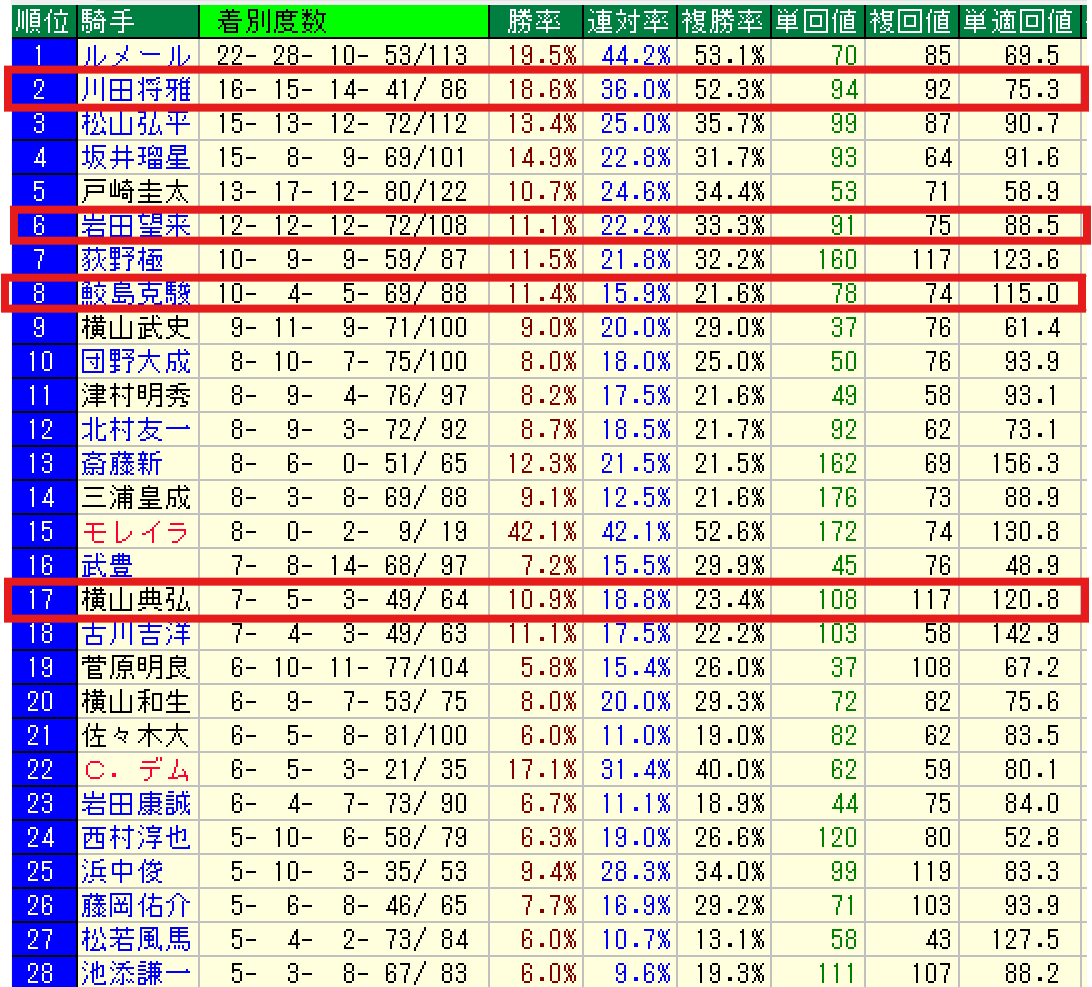This screenshot has height=987, width=1092.
Task: Open jockey ルメール's link
Action: pos(135,56)
